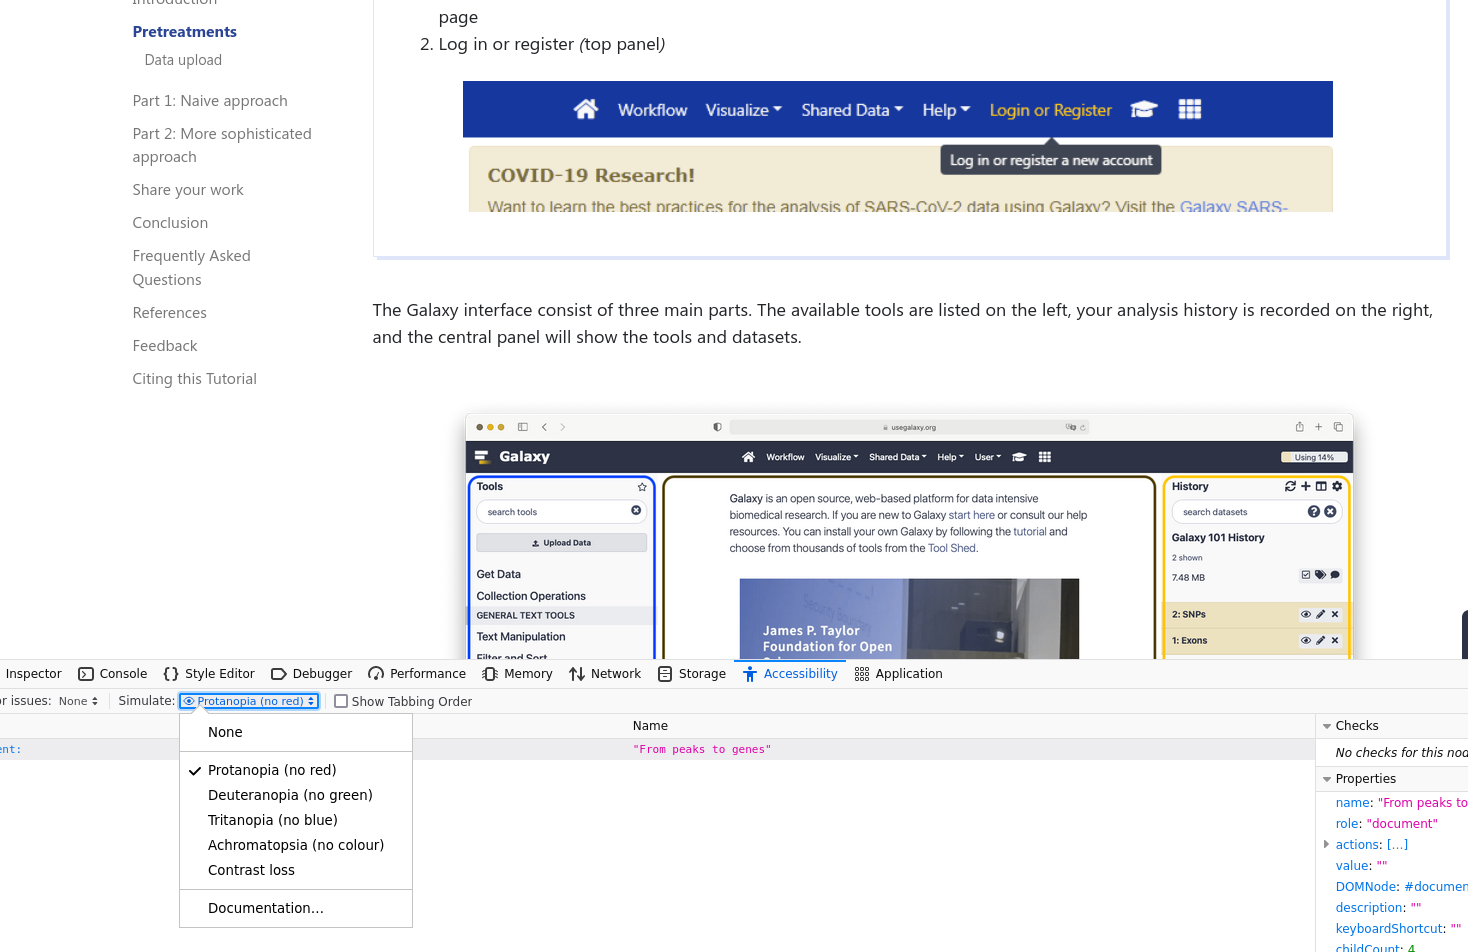Open the Performance panel
Viewport: 1468px width, 952px height.
[417, 674]
